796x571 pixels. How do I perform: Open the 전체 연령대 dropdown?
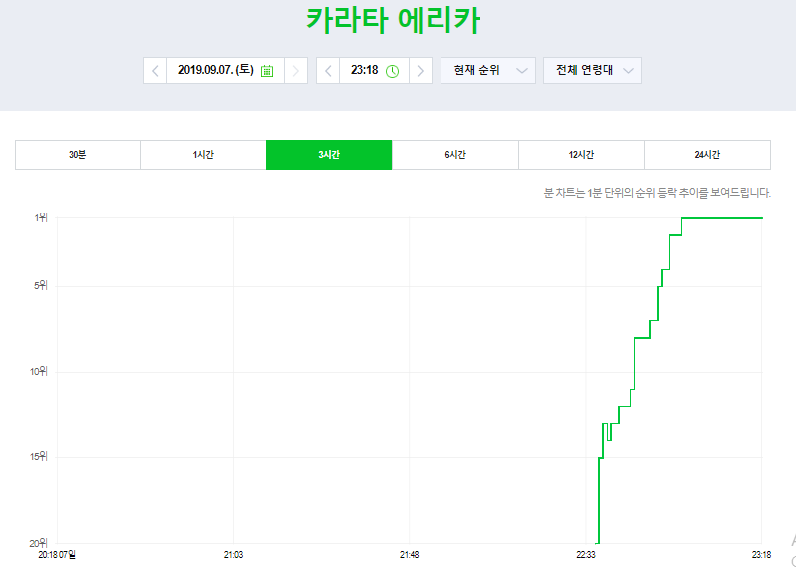point(592,71)
